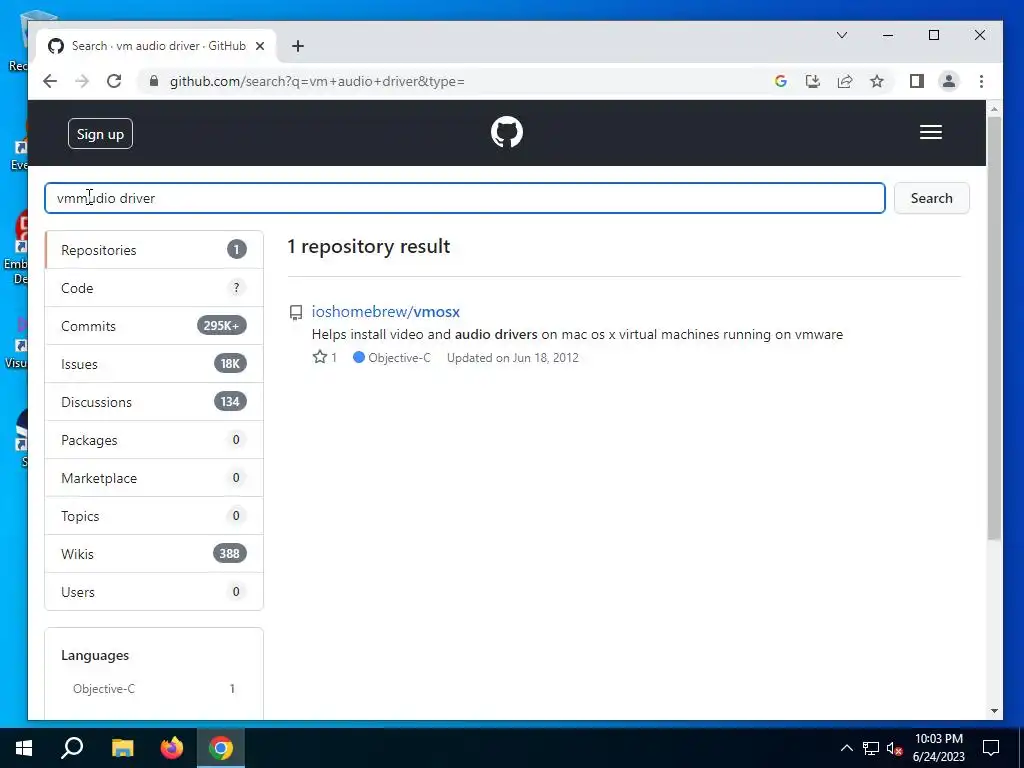
Task: Open the hamburger navigation menu
Action: point(931,133)
